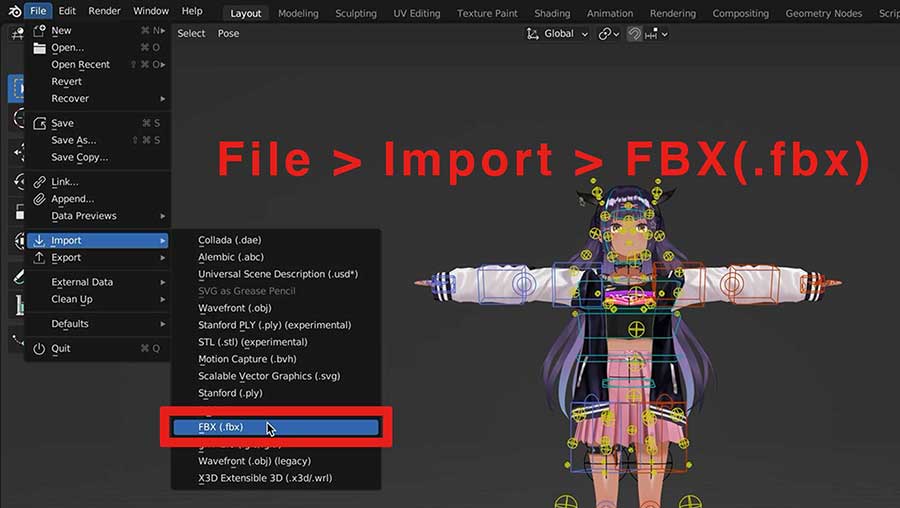Switch to the Shading workspace tab
The height and width of the screenshot is (508, 900).
click(x=552, y=13)
